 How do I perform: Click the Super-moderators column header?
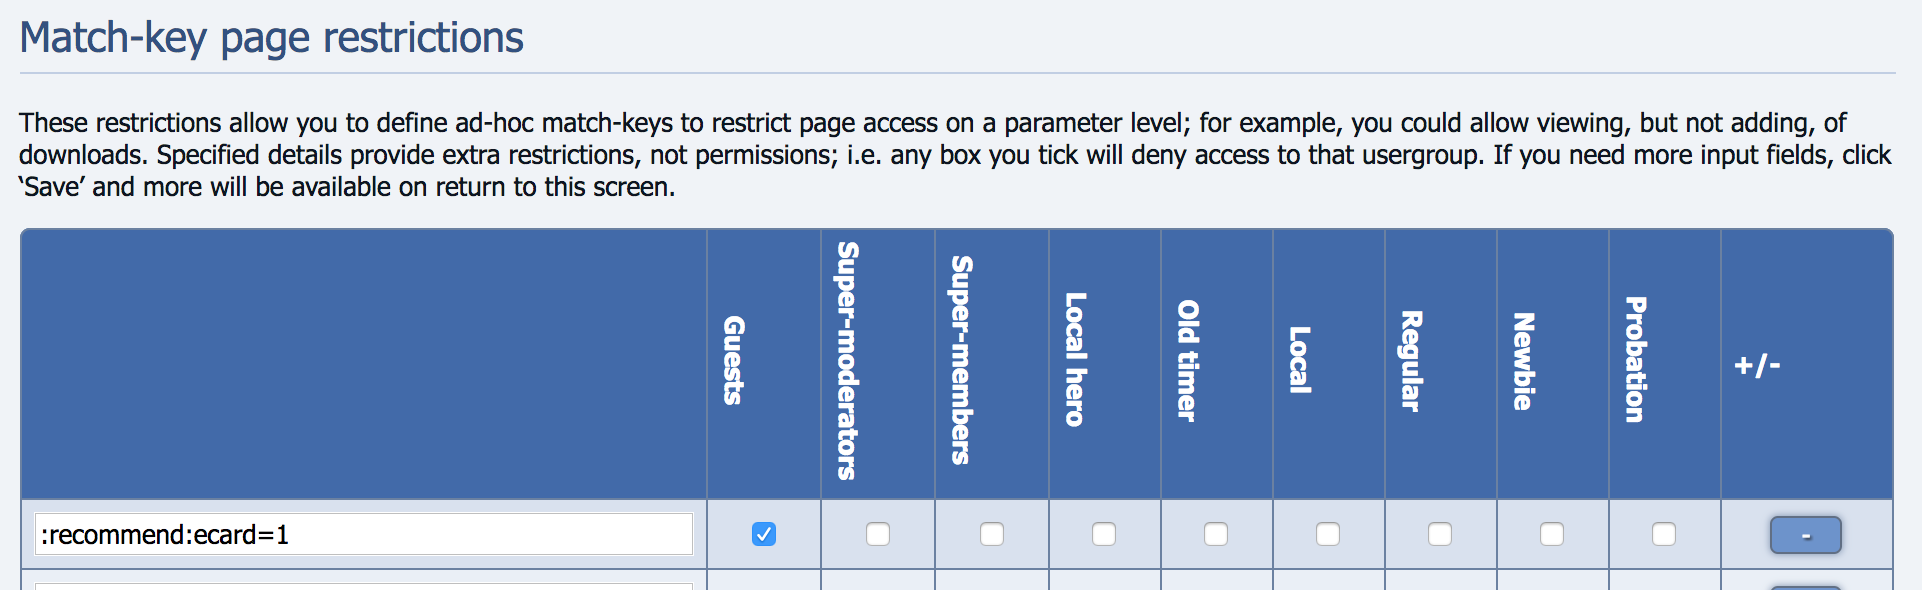pos(848,361)
